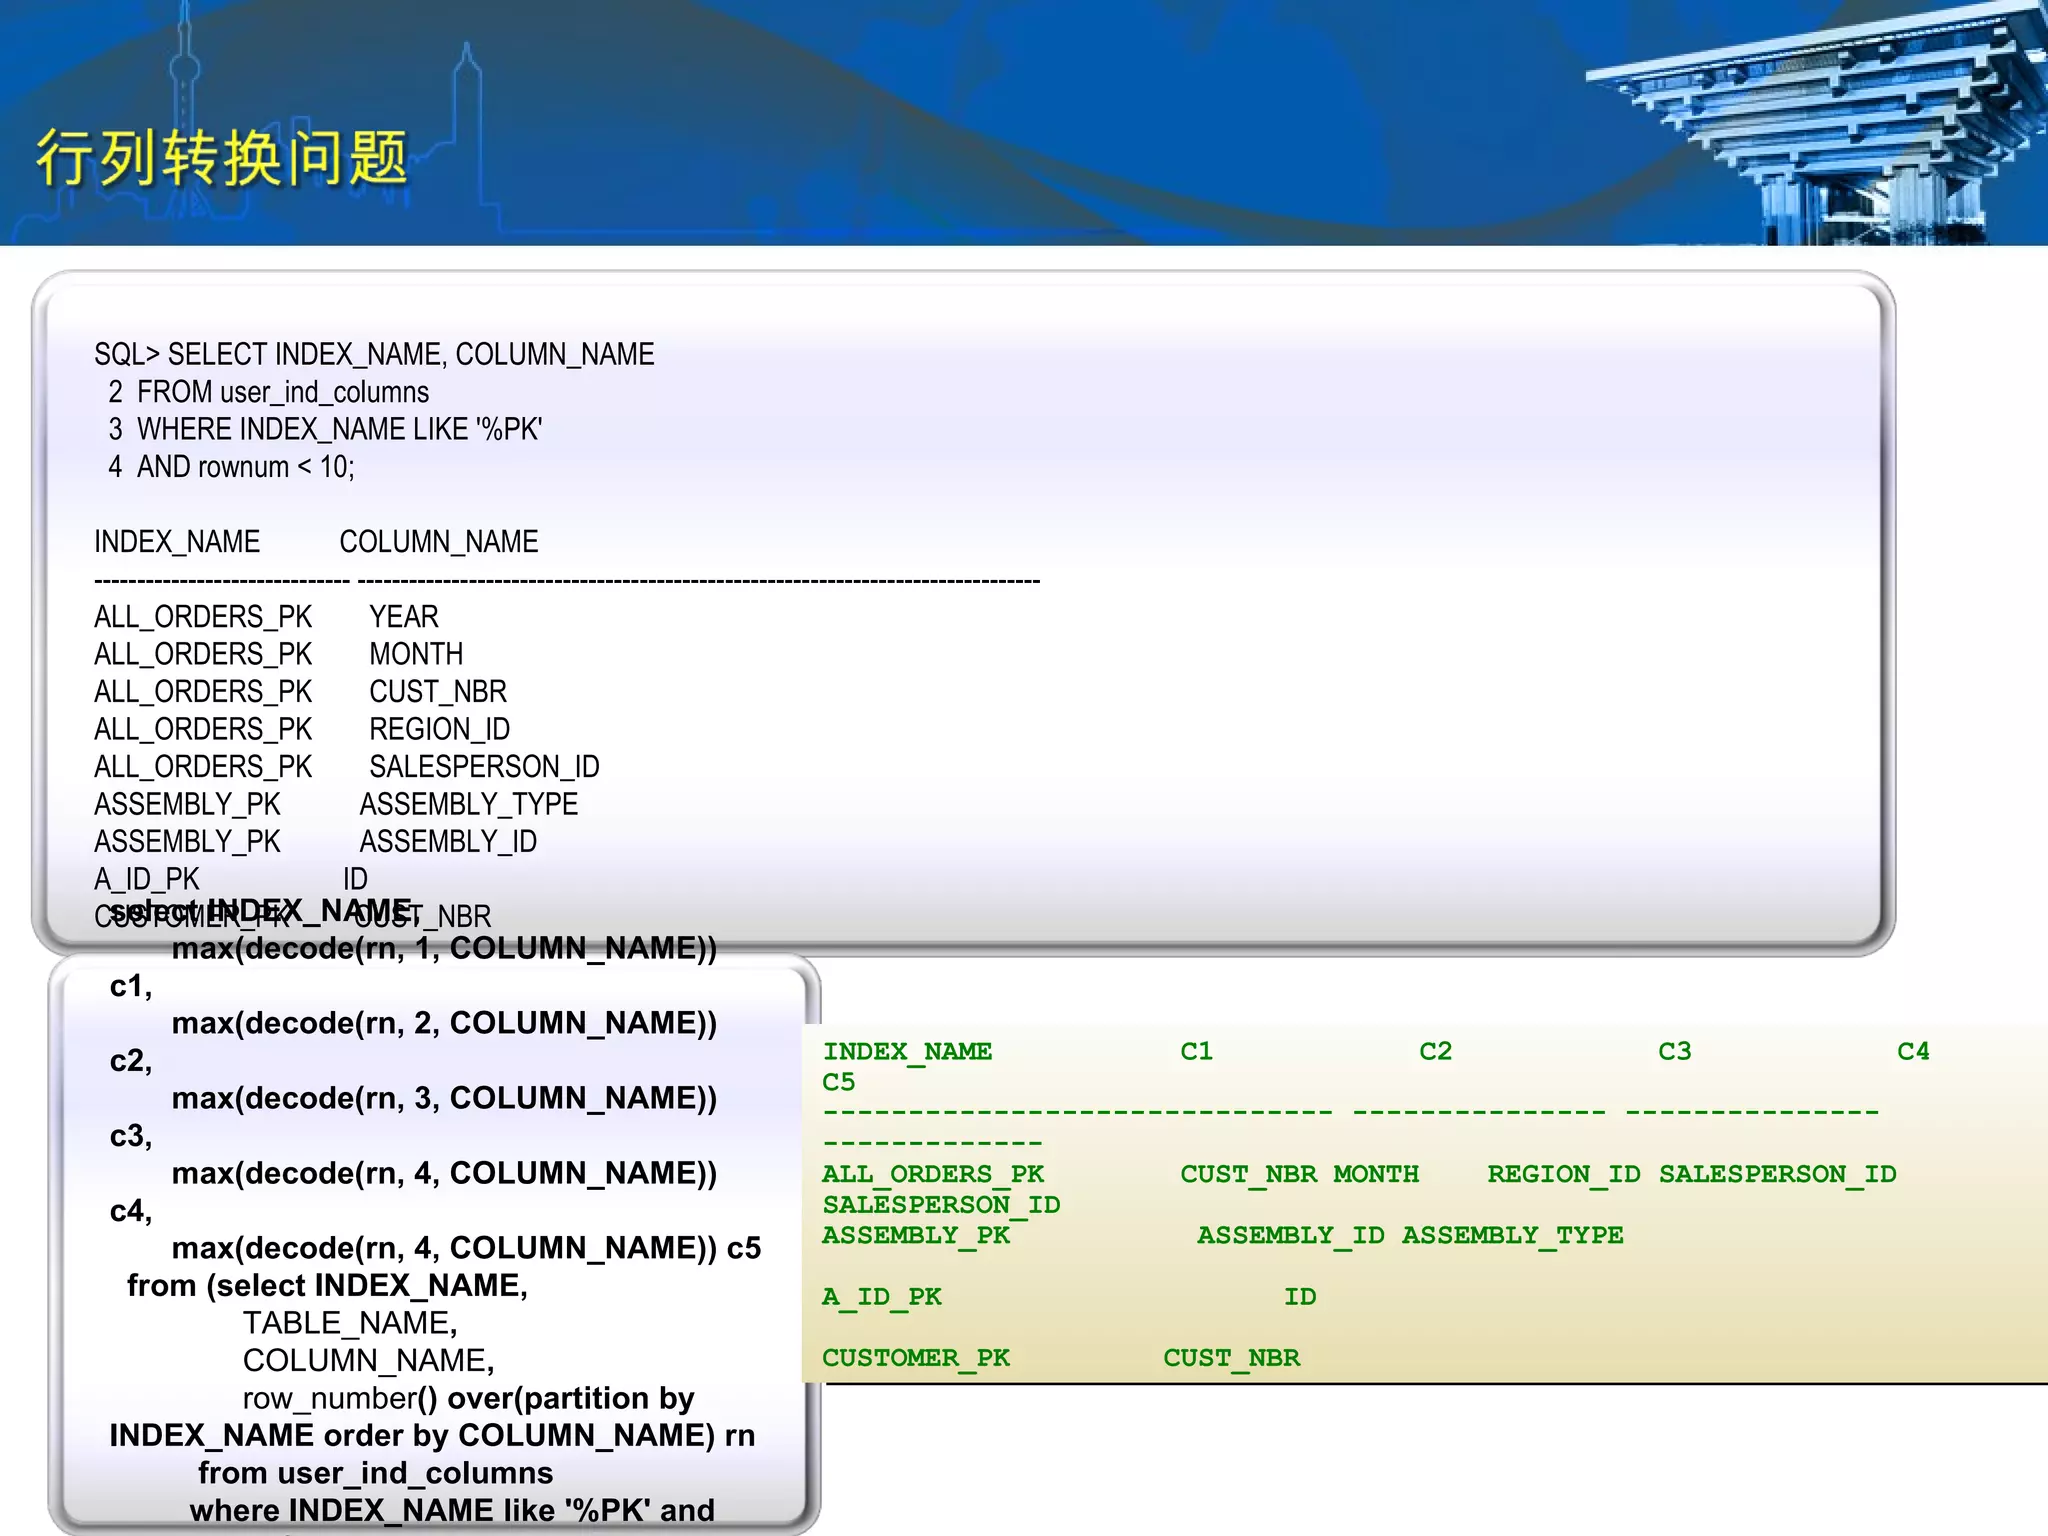Click the 'from user_ind_columns' line in the bold query
The width and height of the screenshot is (2048, 1536).
(375, 1473)
